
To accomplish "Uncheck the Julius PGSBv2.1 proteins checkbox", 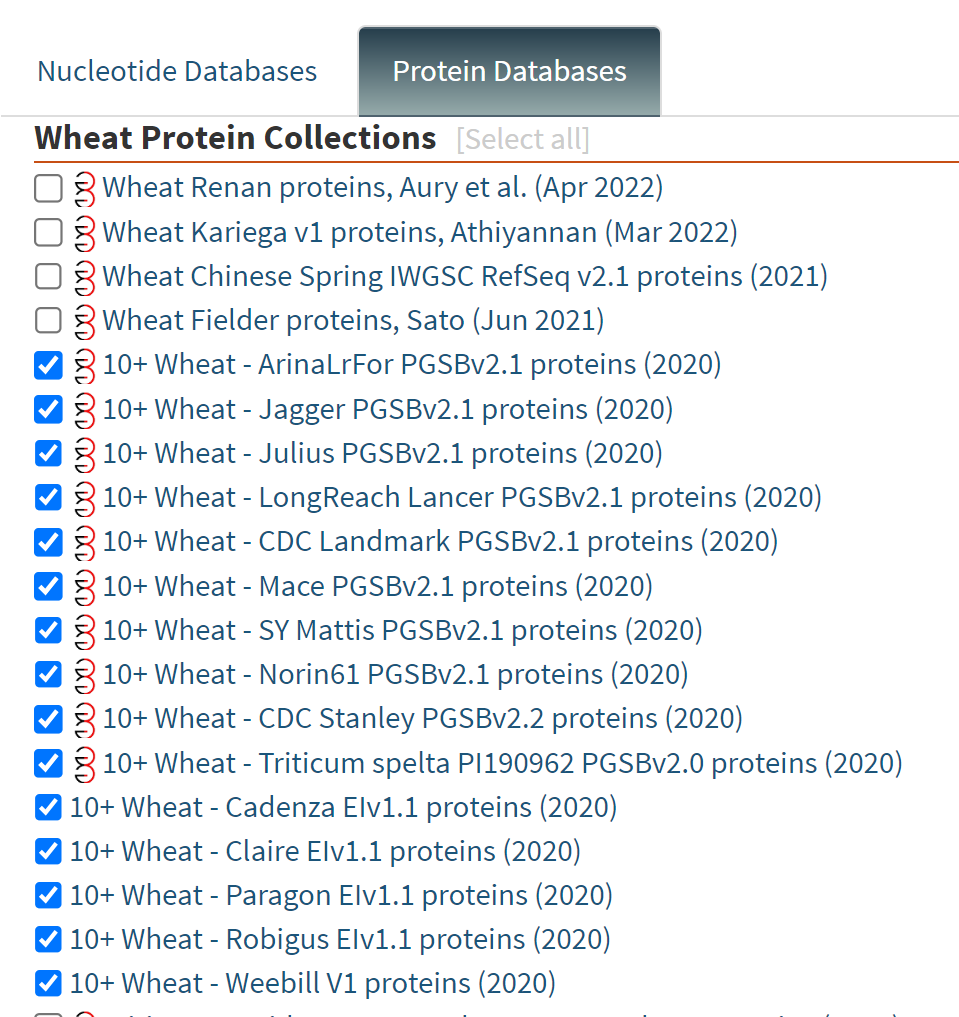I will tap(48, 453).
